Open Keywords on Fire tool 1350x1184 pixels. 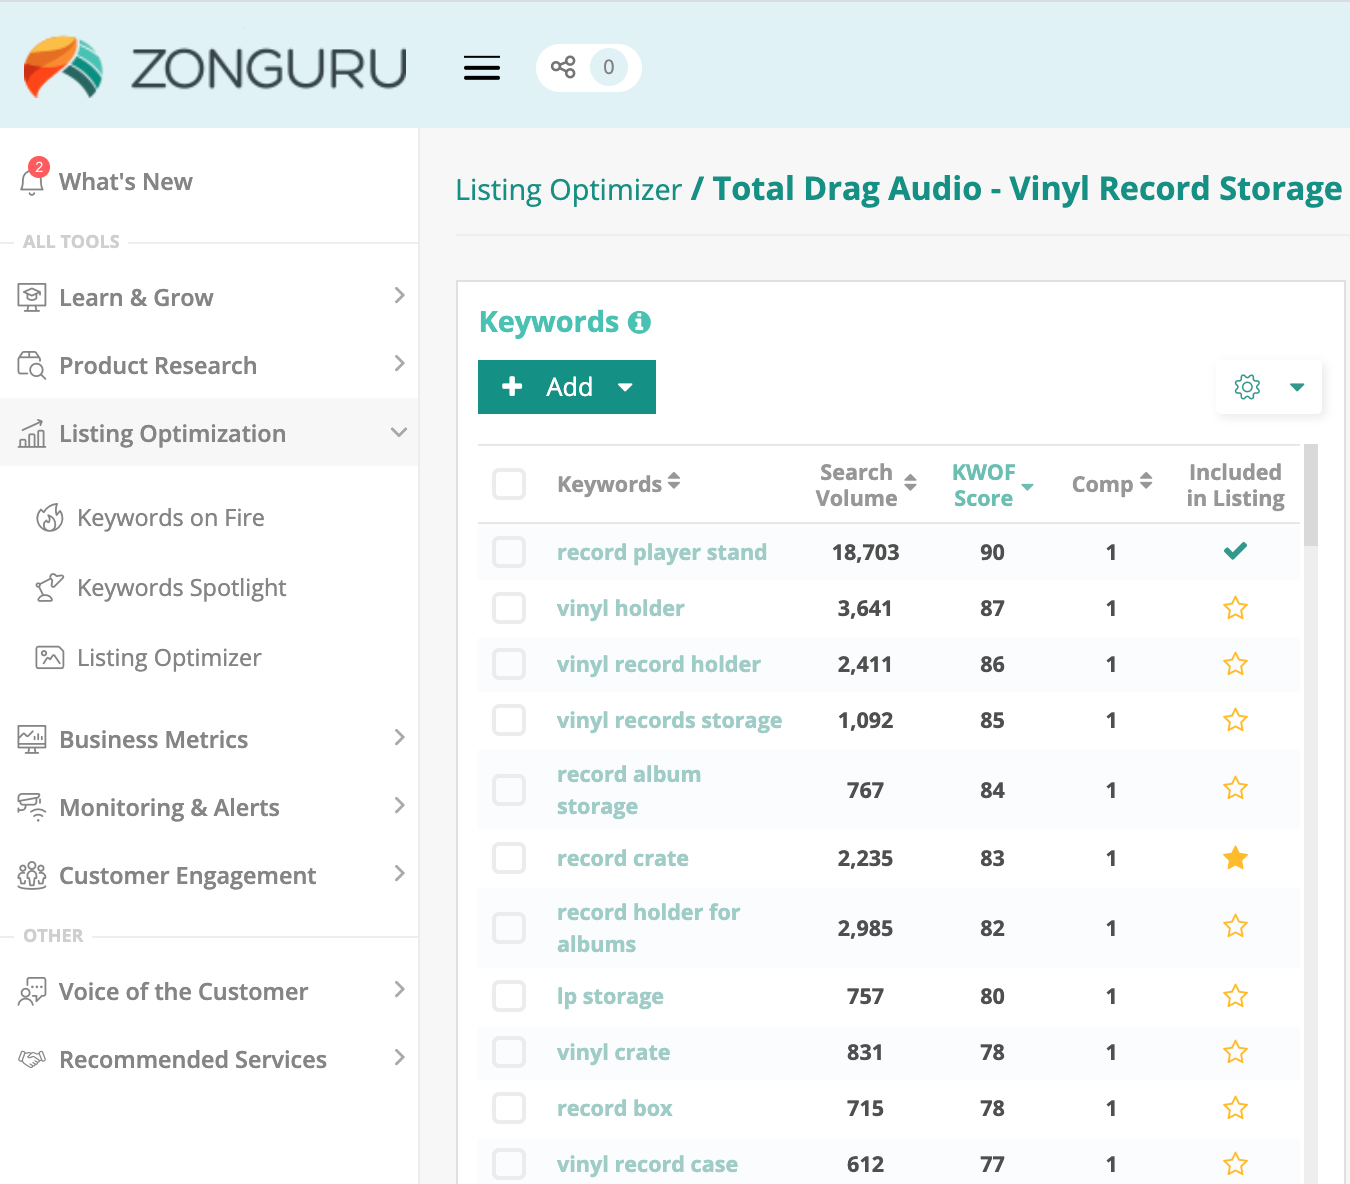click(x=170, y=518)
